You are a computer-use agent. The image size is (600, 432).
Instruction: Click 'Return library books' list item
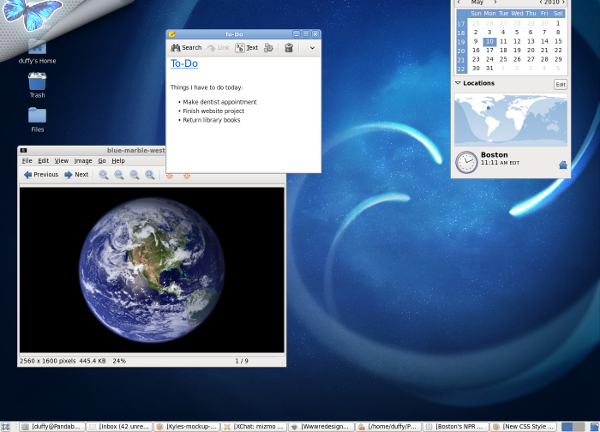point(211,120)
